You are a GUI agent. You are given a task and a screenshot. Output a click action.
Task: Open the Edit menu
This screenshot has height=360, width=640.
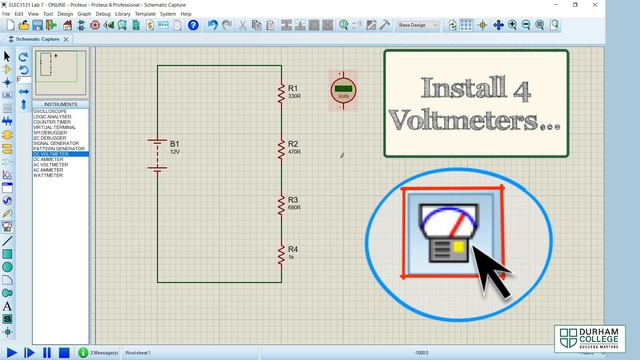pos(19,14)
